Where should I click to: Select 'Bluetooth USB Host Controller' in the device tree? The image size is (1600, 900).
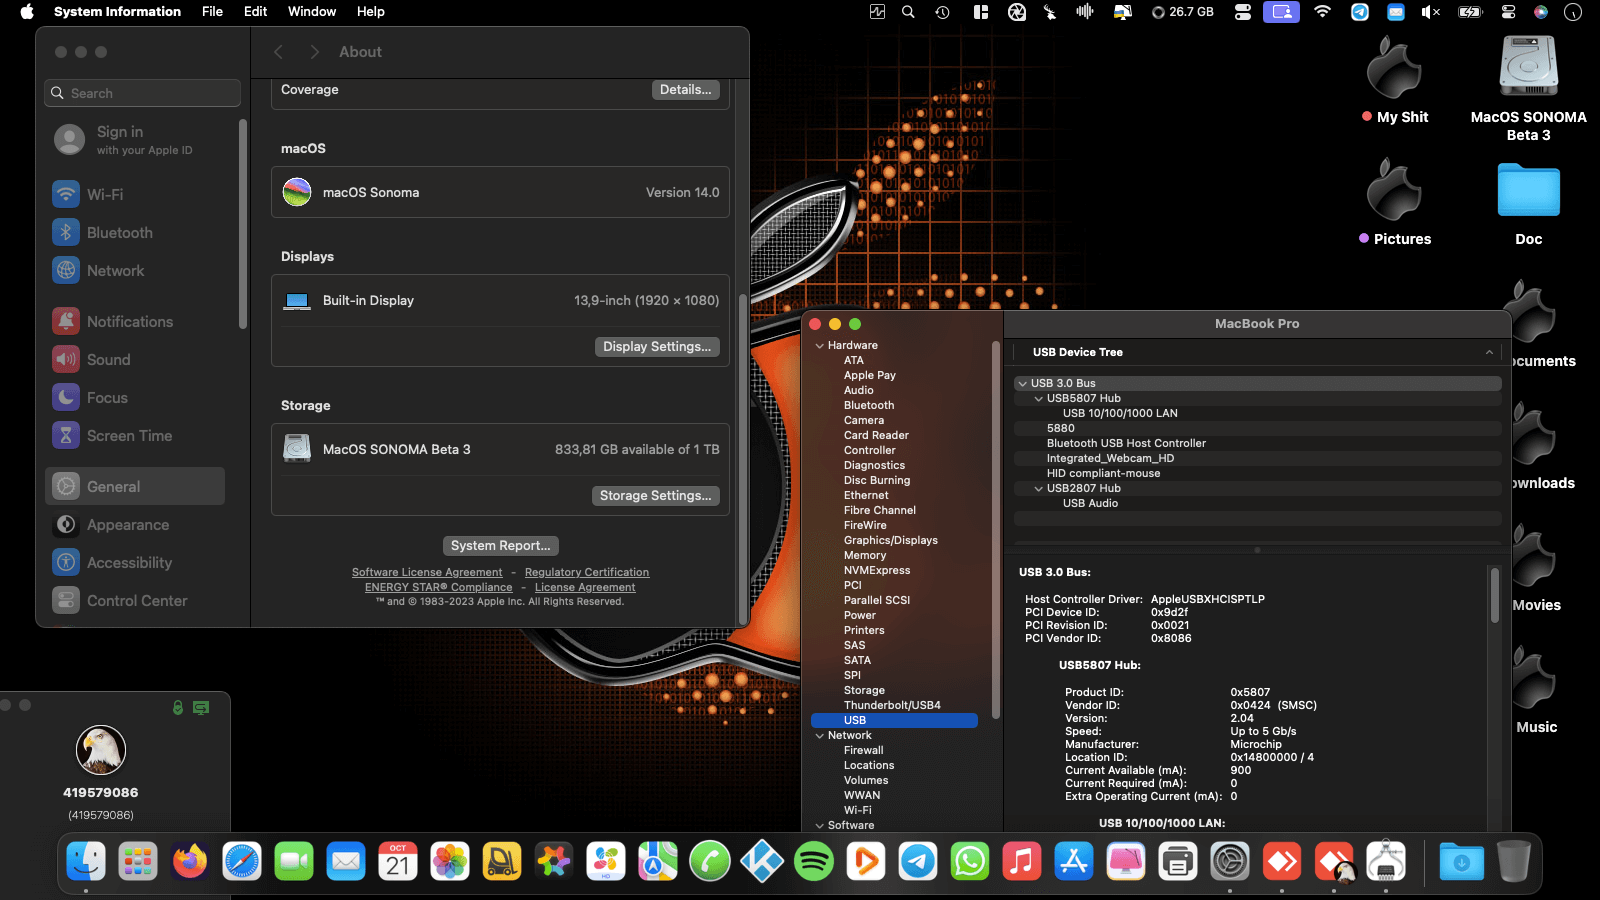[x=1126, y=444]
